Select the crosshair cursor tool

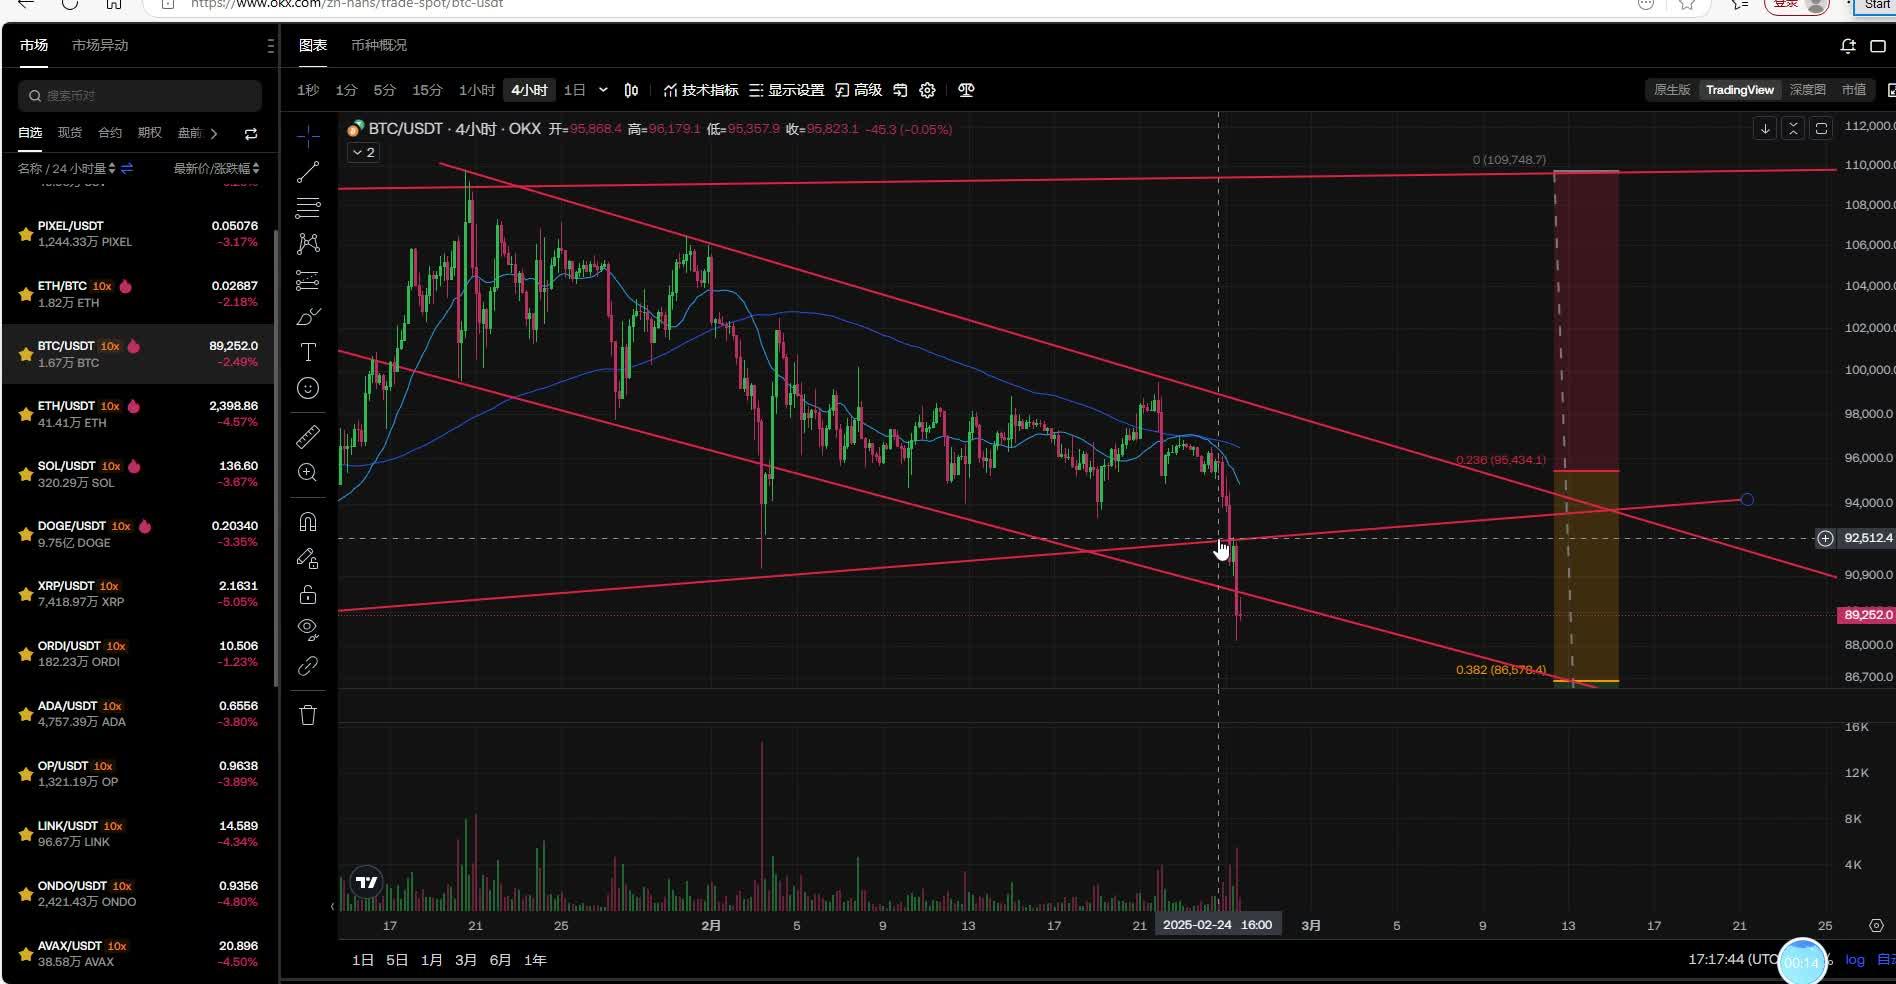click(x=308, y=135)
